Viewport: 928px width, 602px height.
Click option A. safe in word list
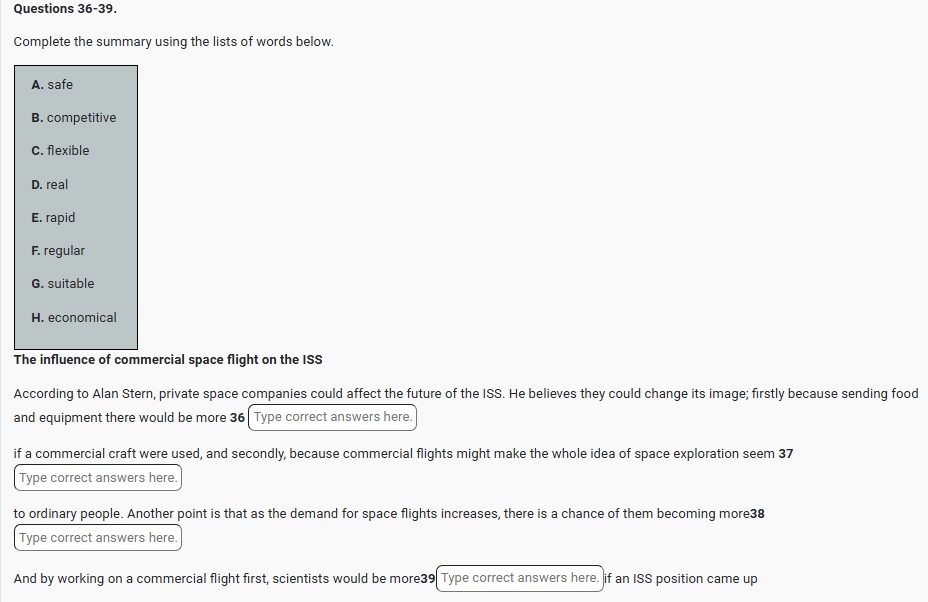click(52, 85)
